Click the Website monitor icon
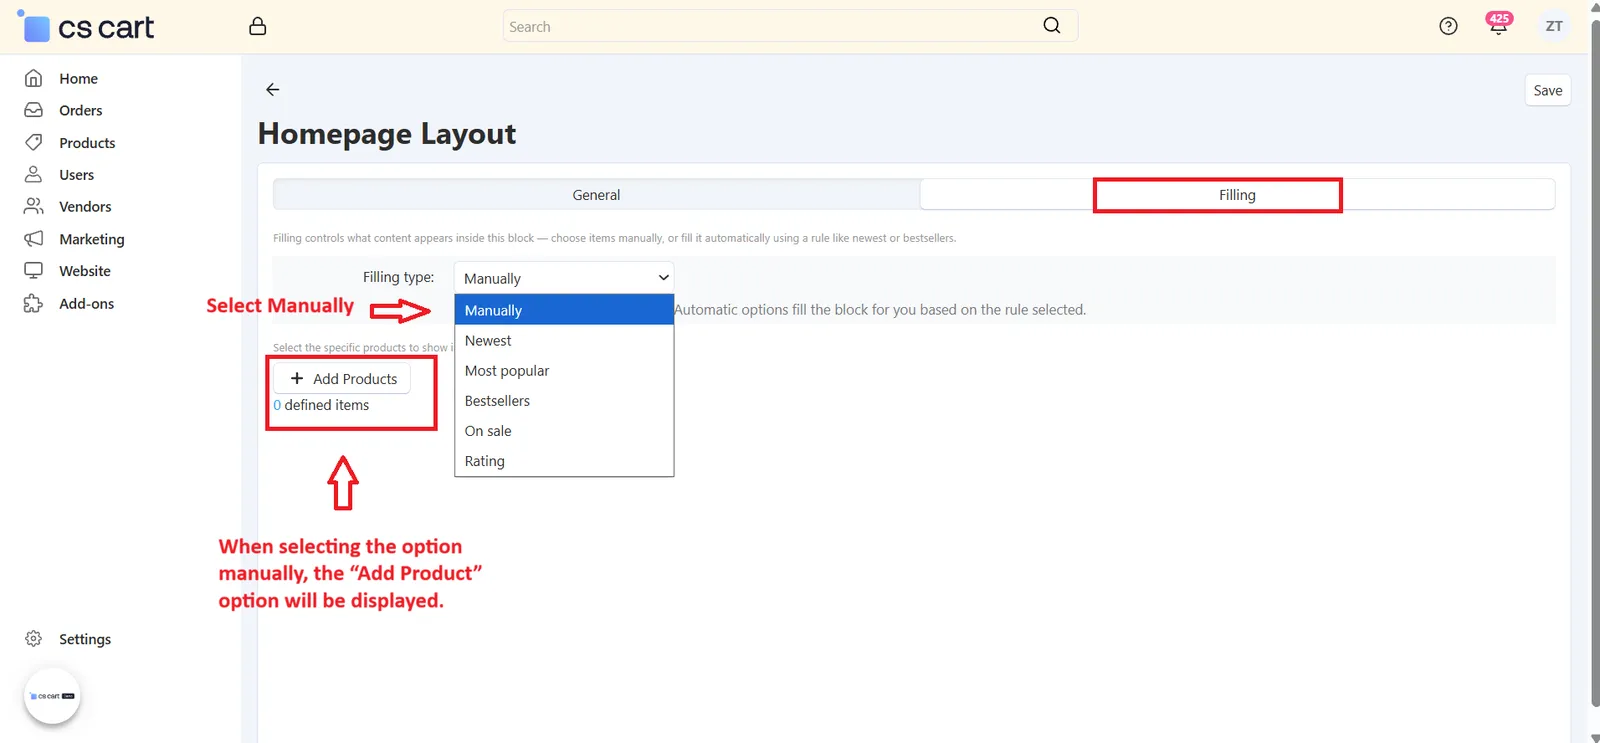 [33, 270]
